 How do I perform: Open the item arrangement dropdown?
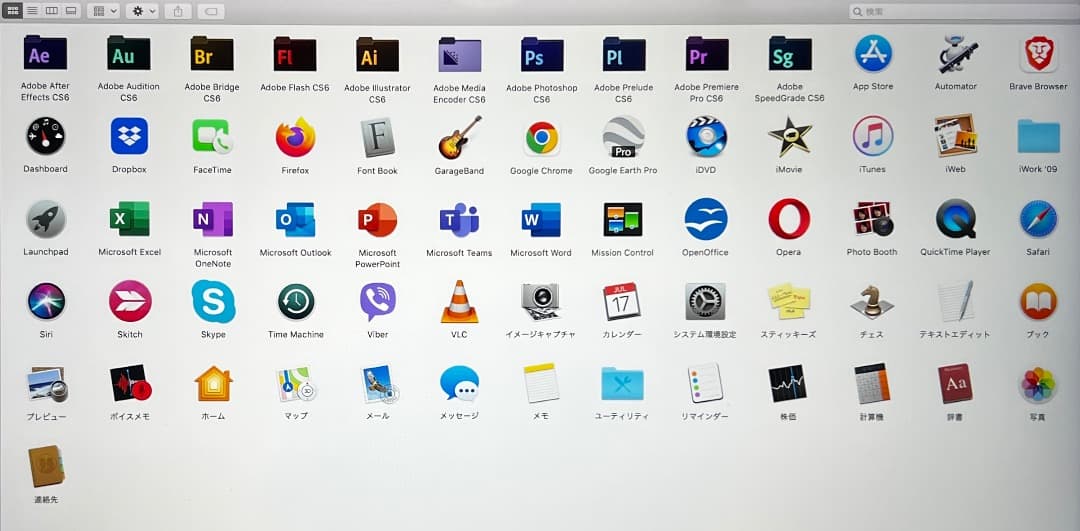pos(105,11)
